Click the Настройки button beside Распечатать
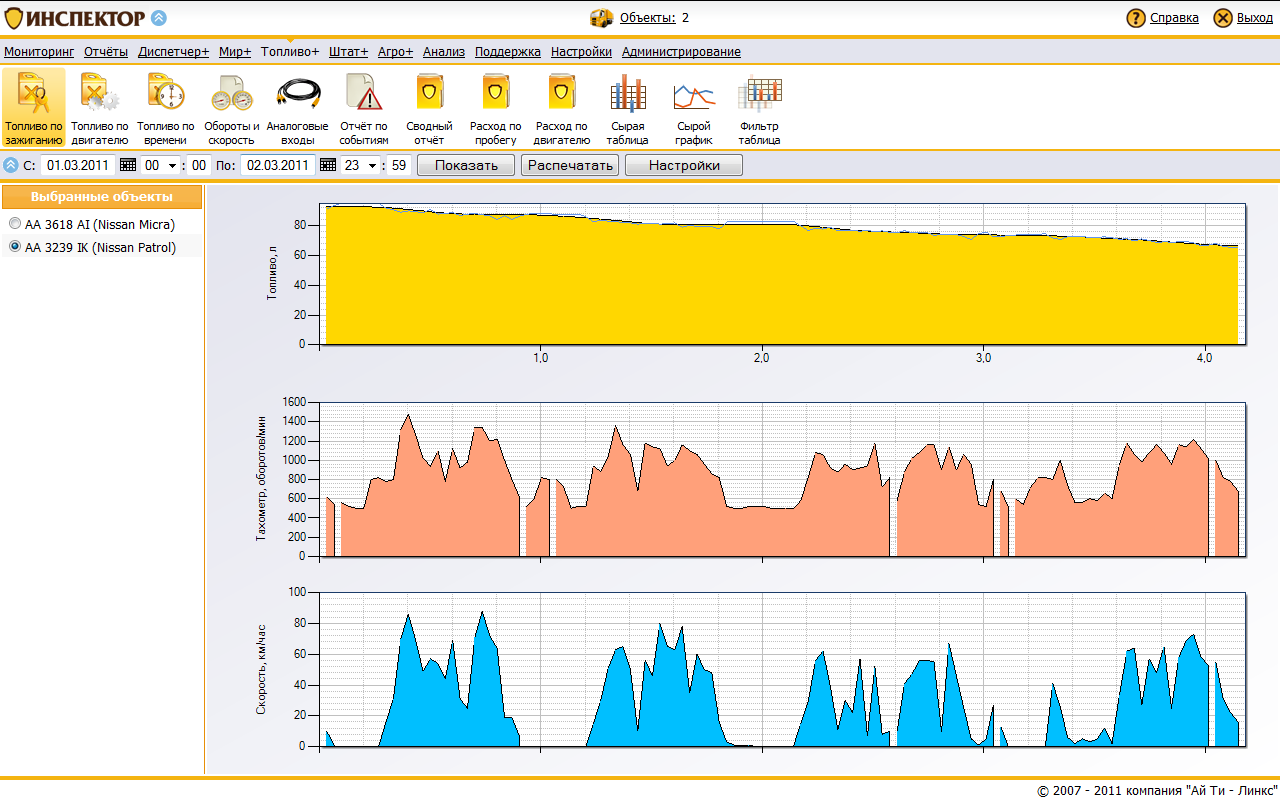This screenshot has width=1280, height=800. [684, 165]
